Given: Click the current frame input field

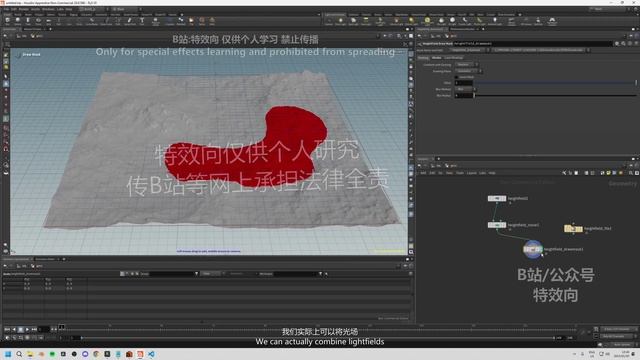Looking at the screenshot, I should tap(44, 329).
